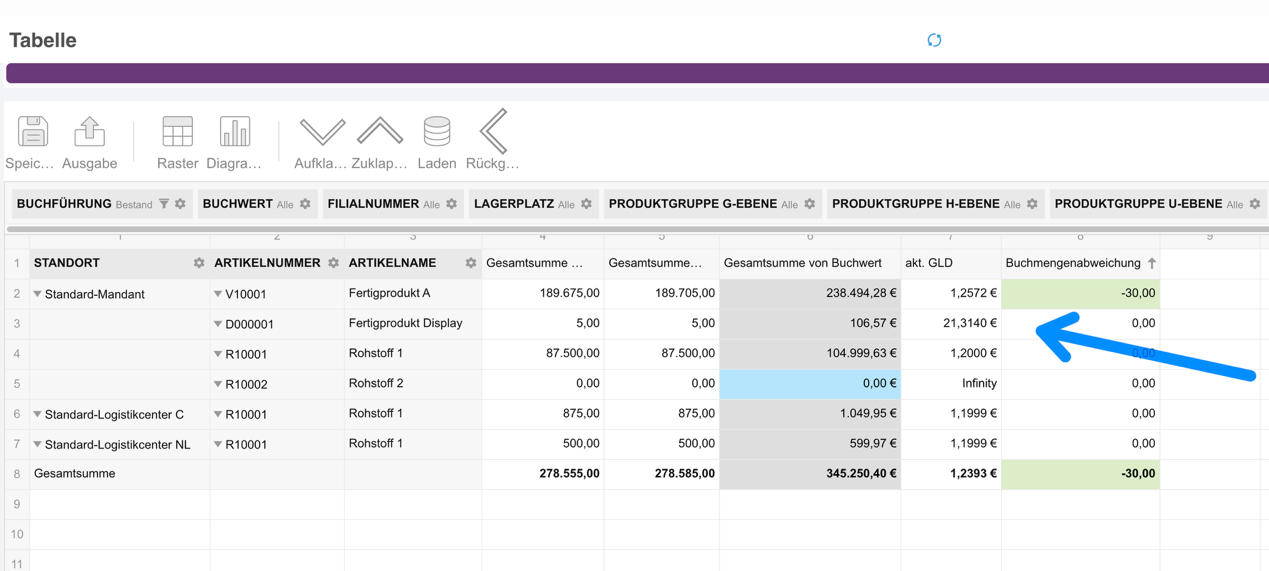The height and width of the screenshot is (571, 1269).
Task: Open the LAGERPLATZ filter chip
Action: click(x=532, y=204)
